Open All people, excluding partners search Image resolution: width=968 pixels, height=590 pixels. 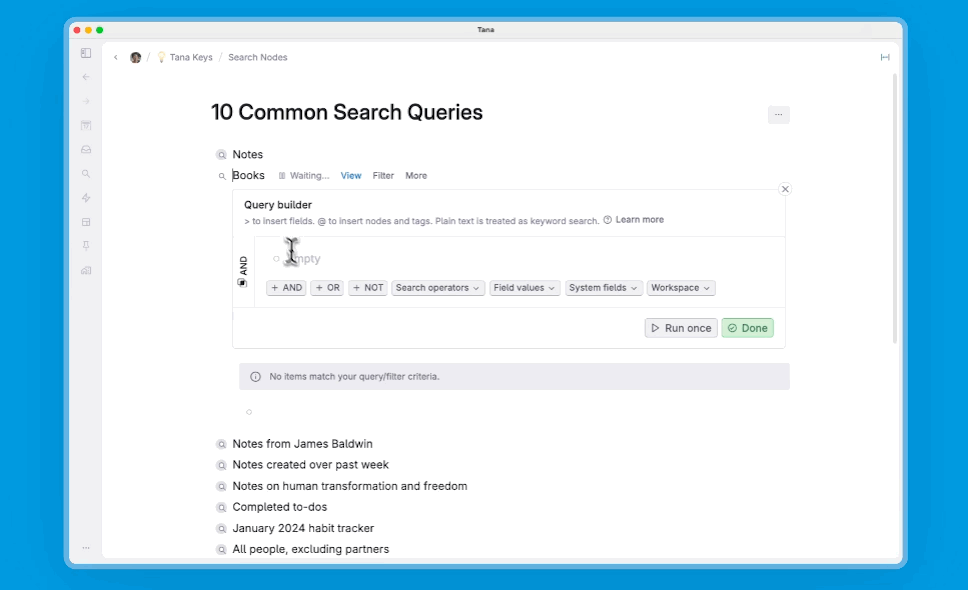click(311, 549)
